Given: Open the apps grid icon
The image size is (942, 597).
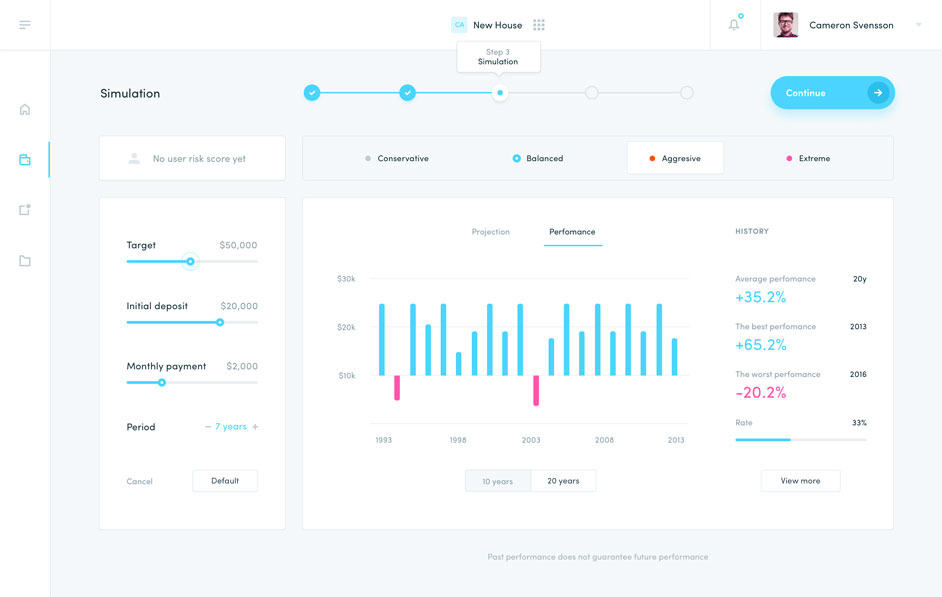Looking at the screenshot, I should coord(539,25).
